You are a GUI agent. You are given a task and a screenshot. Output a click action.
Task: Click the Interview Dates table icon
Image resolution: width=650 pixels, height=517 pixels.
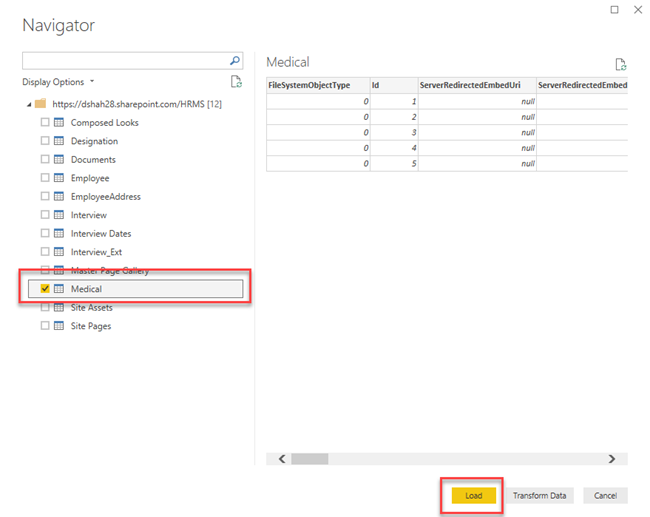(59, 233)
